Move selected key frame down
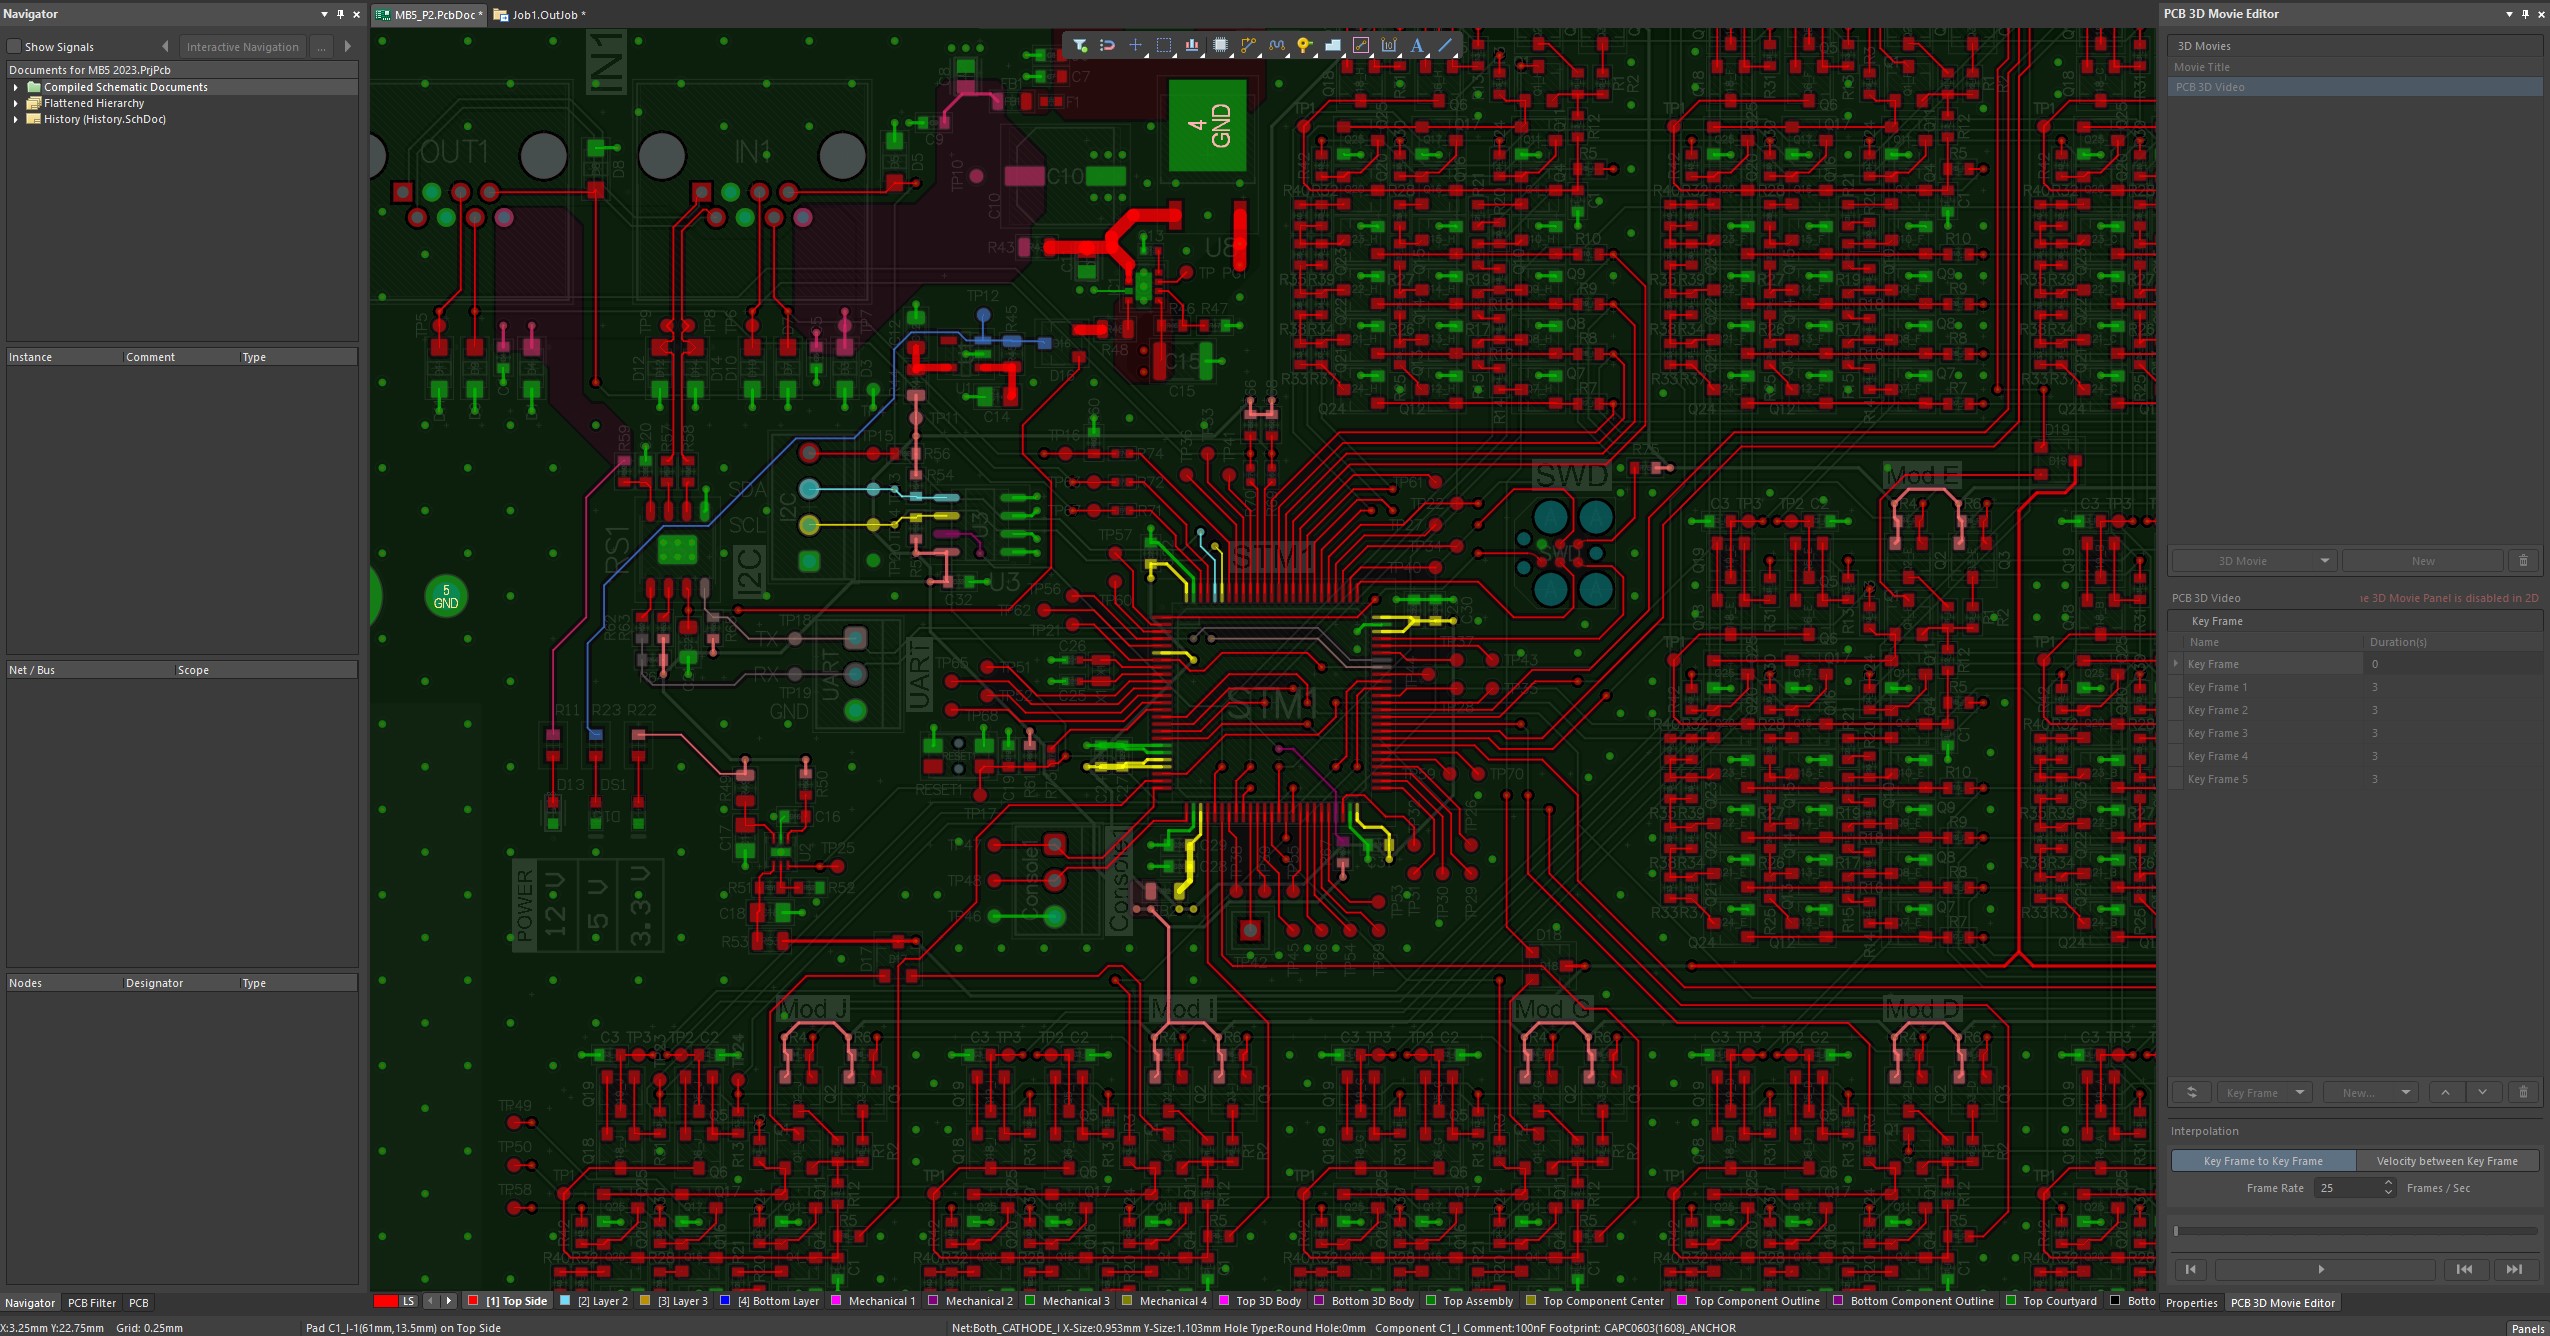 point(2482,1092)
